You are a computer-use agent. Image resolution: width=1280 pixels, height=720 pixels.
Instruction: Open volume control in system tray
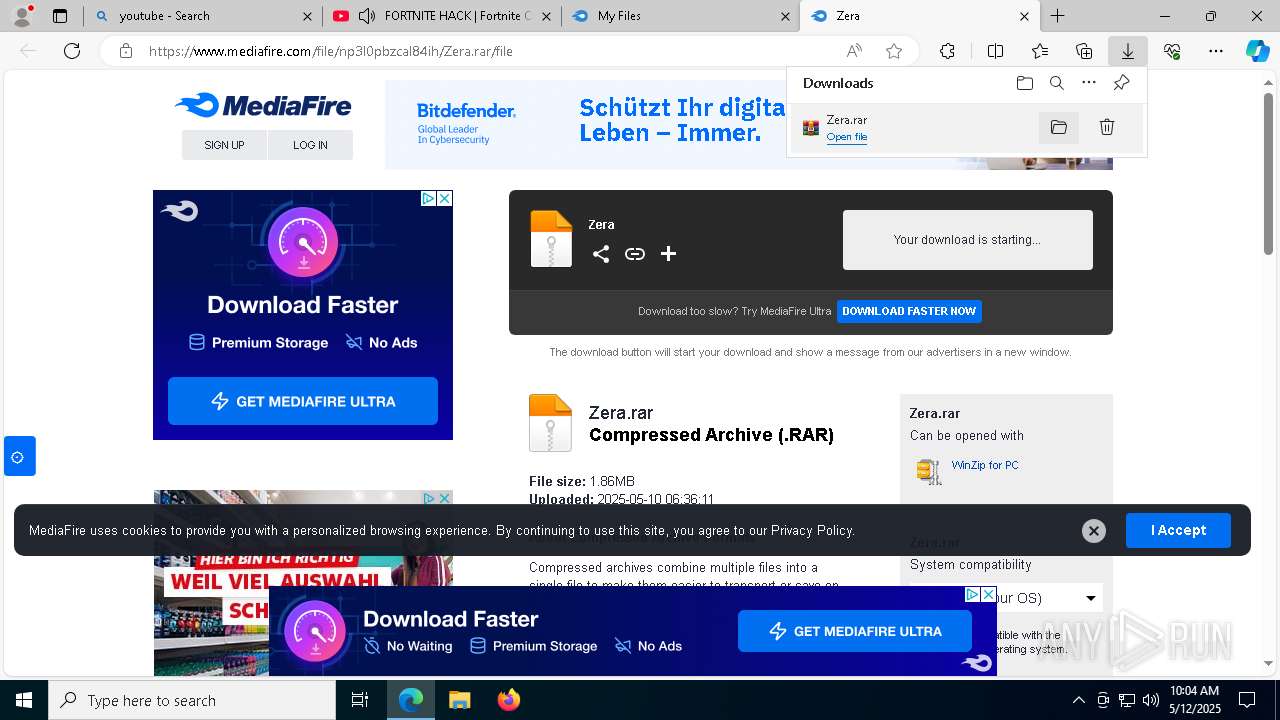click(x=1151, y=700)
